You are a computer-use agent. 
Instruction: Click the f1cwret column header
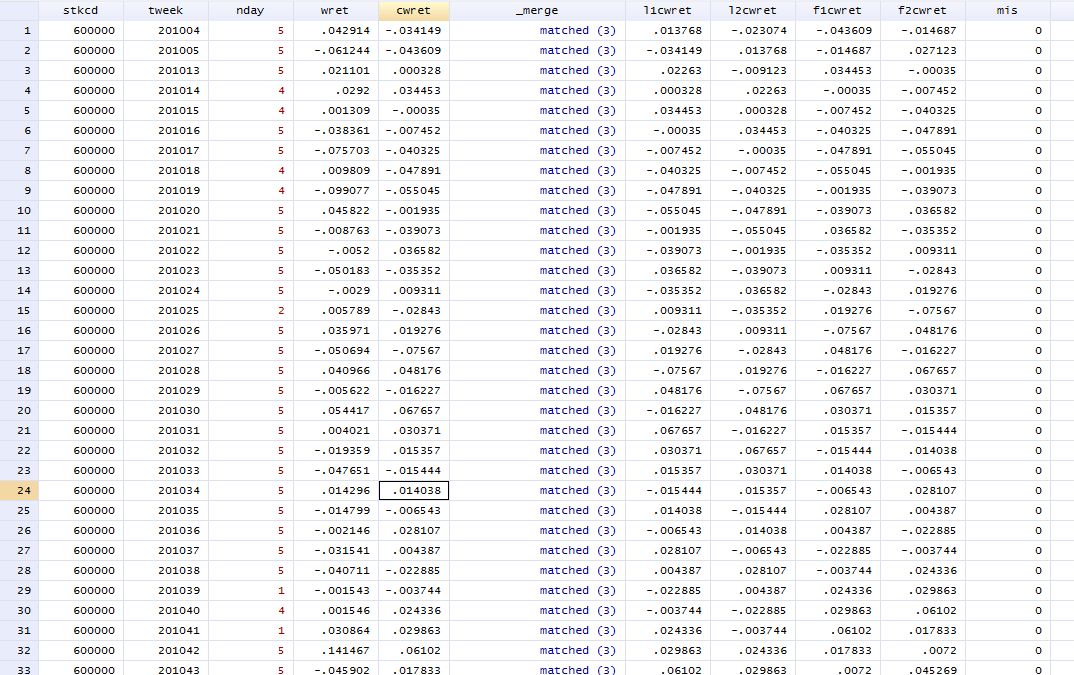pos(838,11)
